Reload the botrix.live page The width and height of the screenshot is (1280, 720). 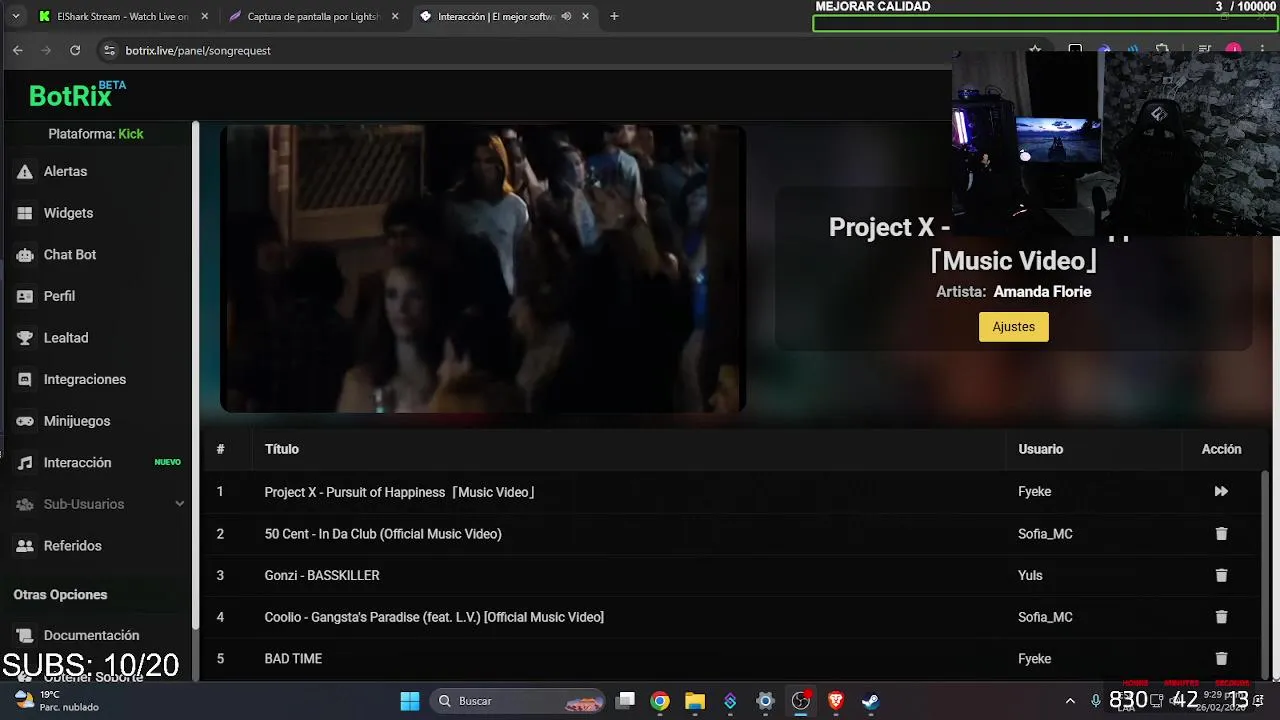click(75, 50)
